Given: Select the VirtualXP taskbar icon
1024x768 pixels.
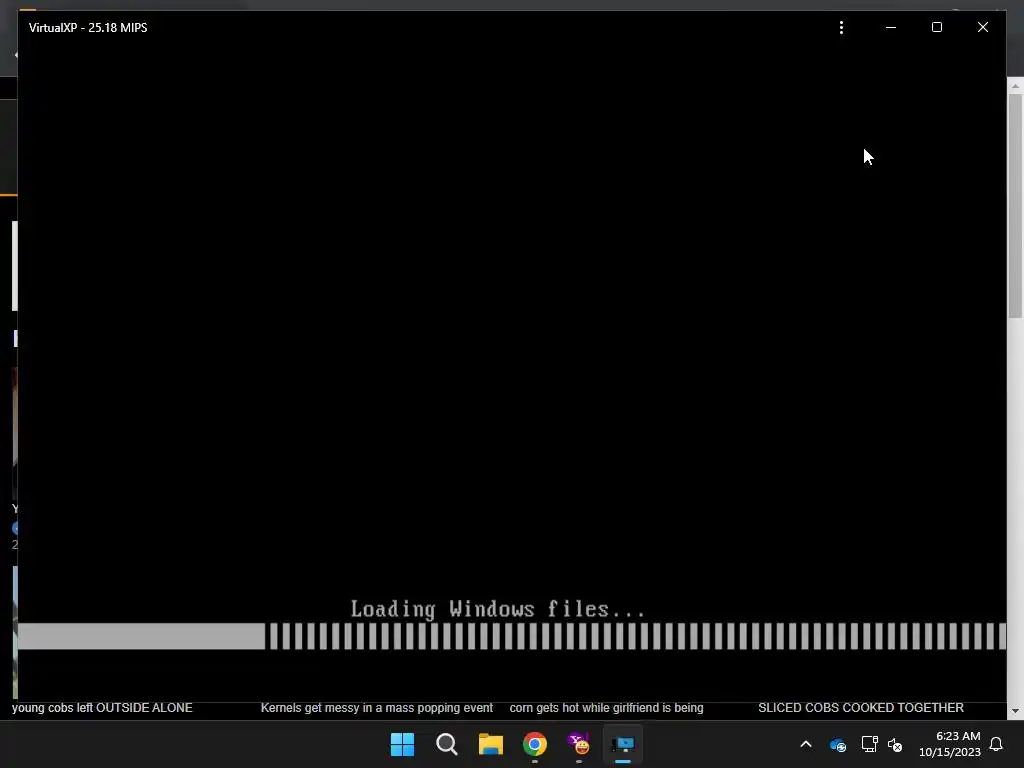Looking at the screenshot, I should coord(623,744).
